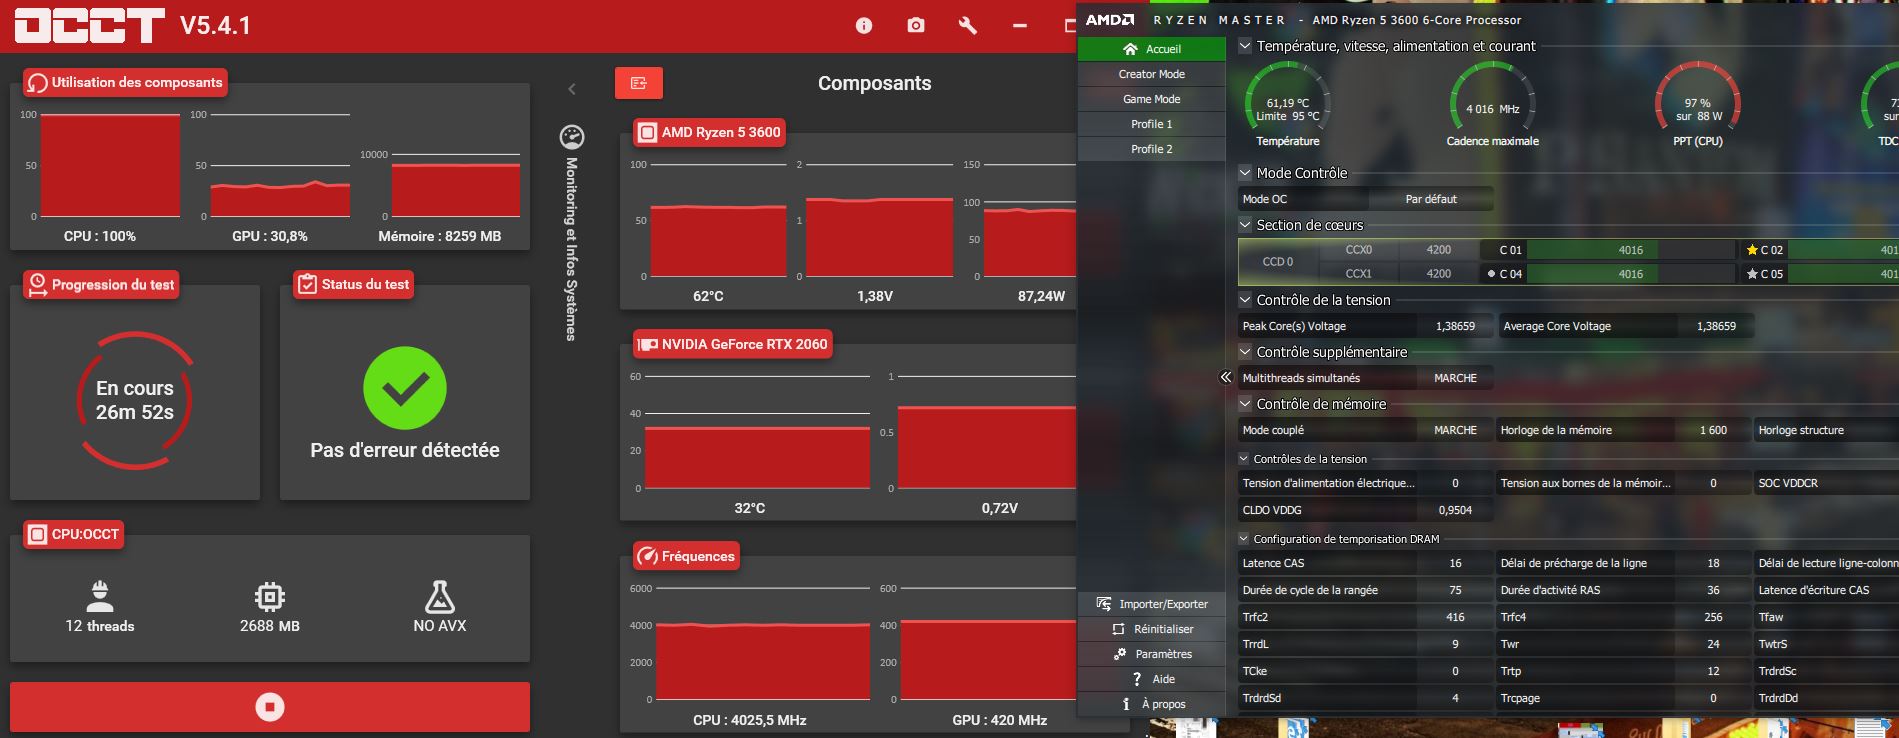Open À propos in Ryzen Master
Viewport: 1899px width, 738px height.
(1152, 704)
